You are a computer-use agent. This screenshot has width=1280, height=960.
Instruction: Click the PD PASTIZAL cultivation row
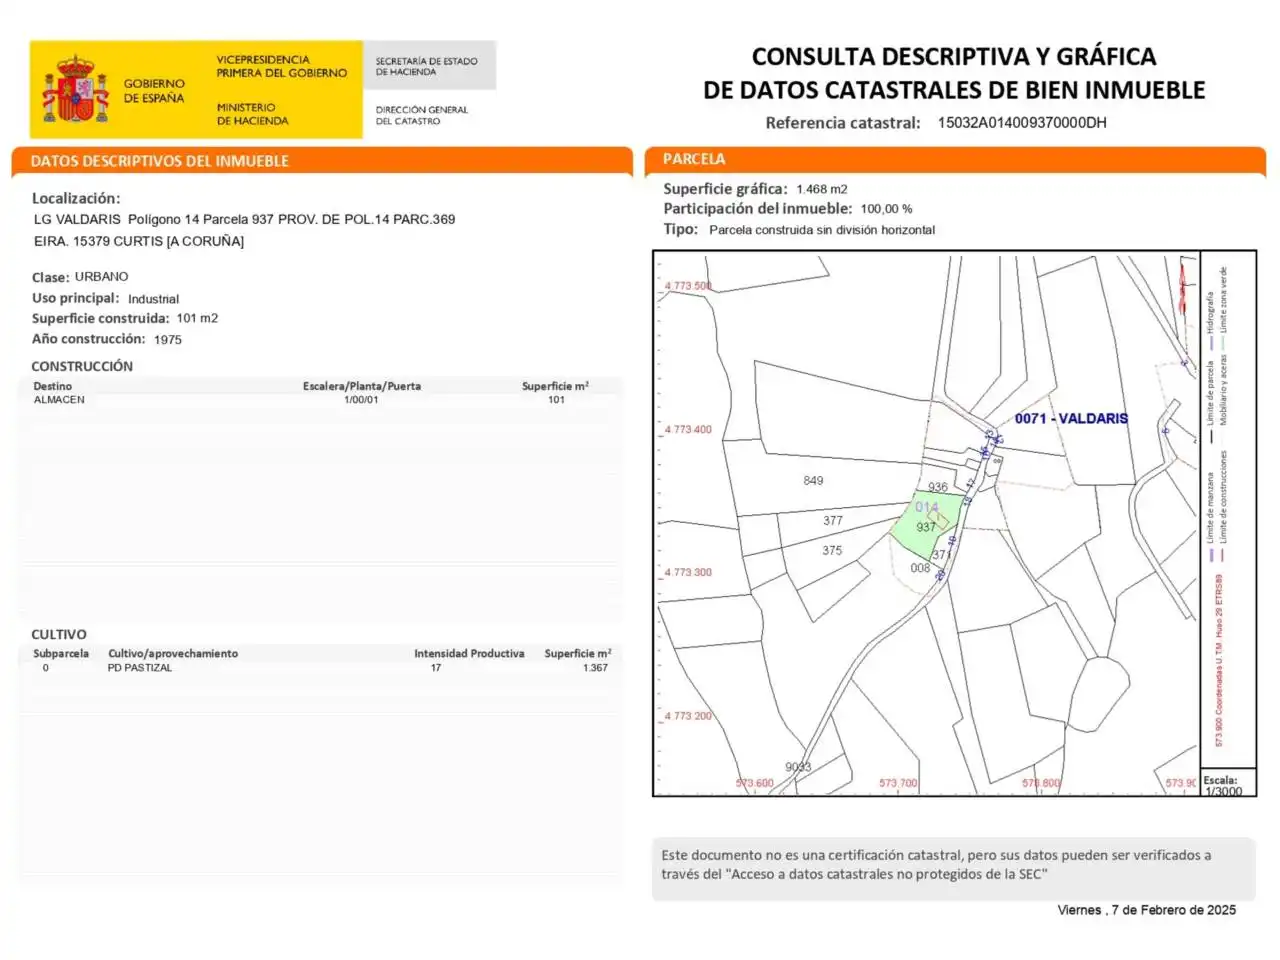pos(320,668)
